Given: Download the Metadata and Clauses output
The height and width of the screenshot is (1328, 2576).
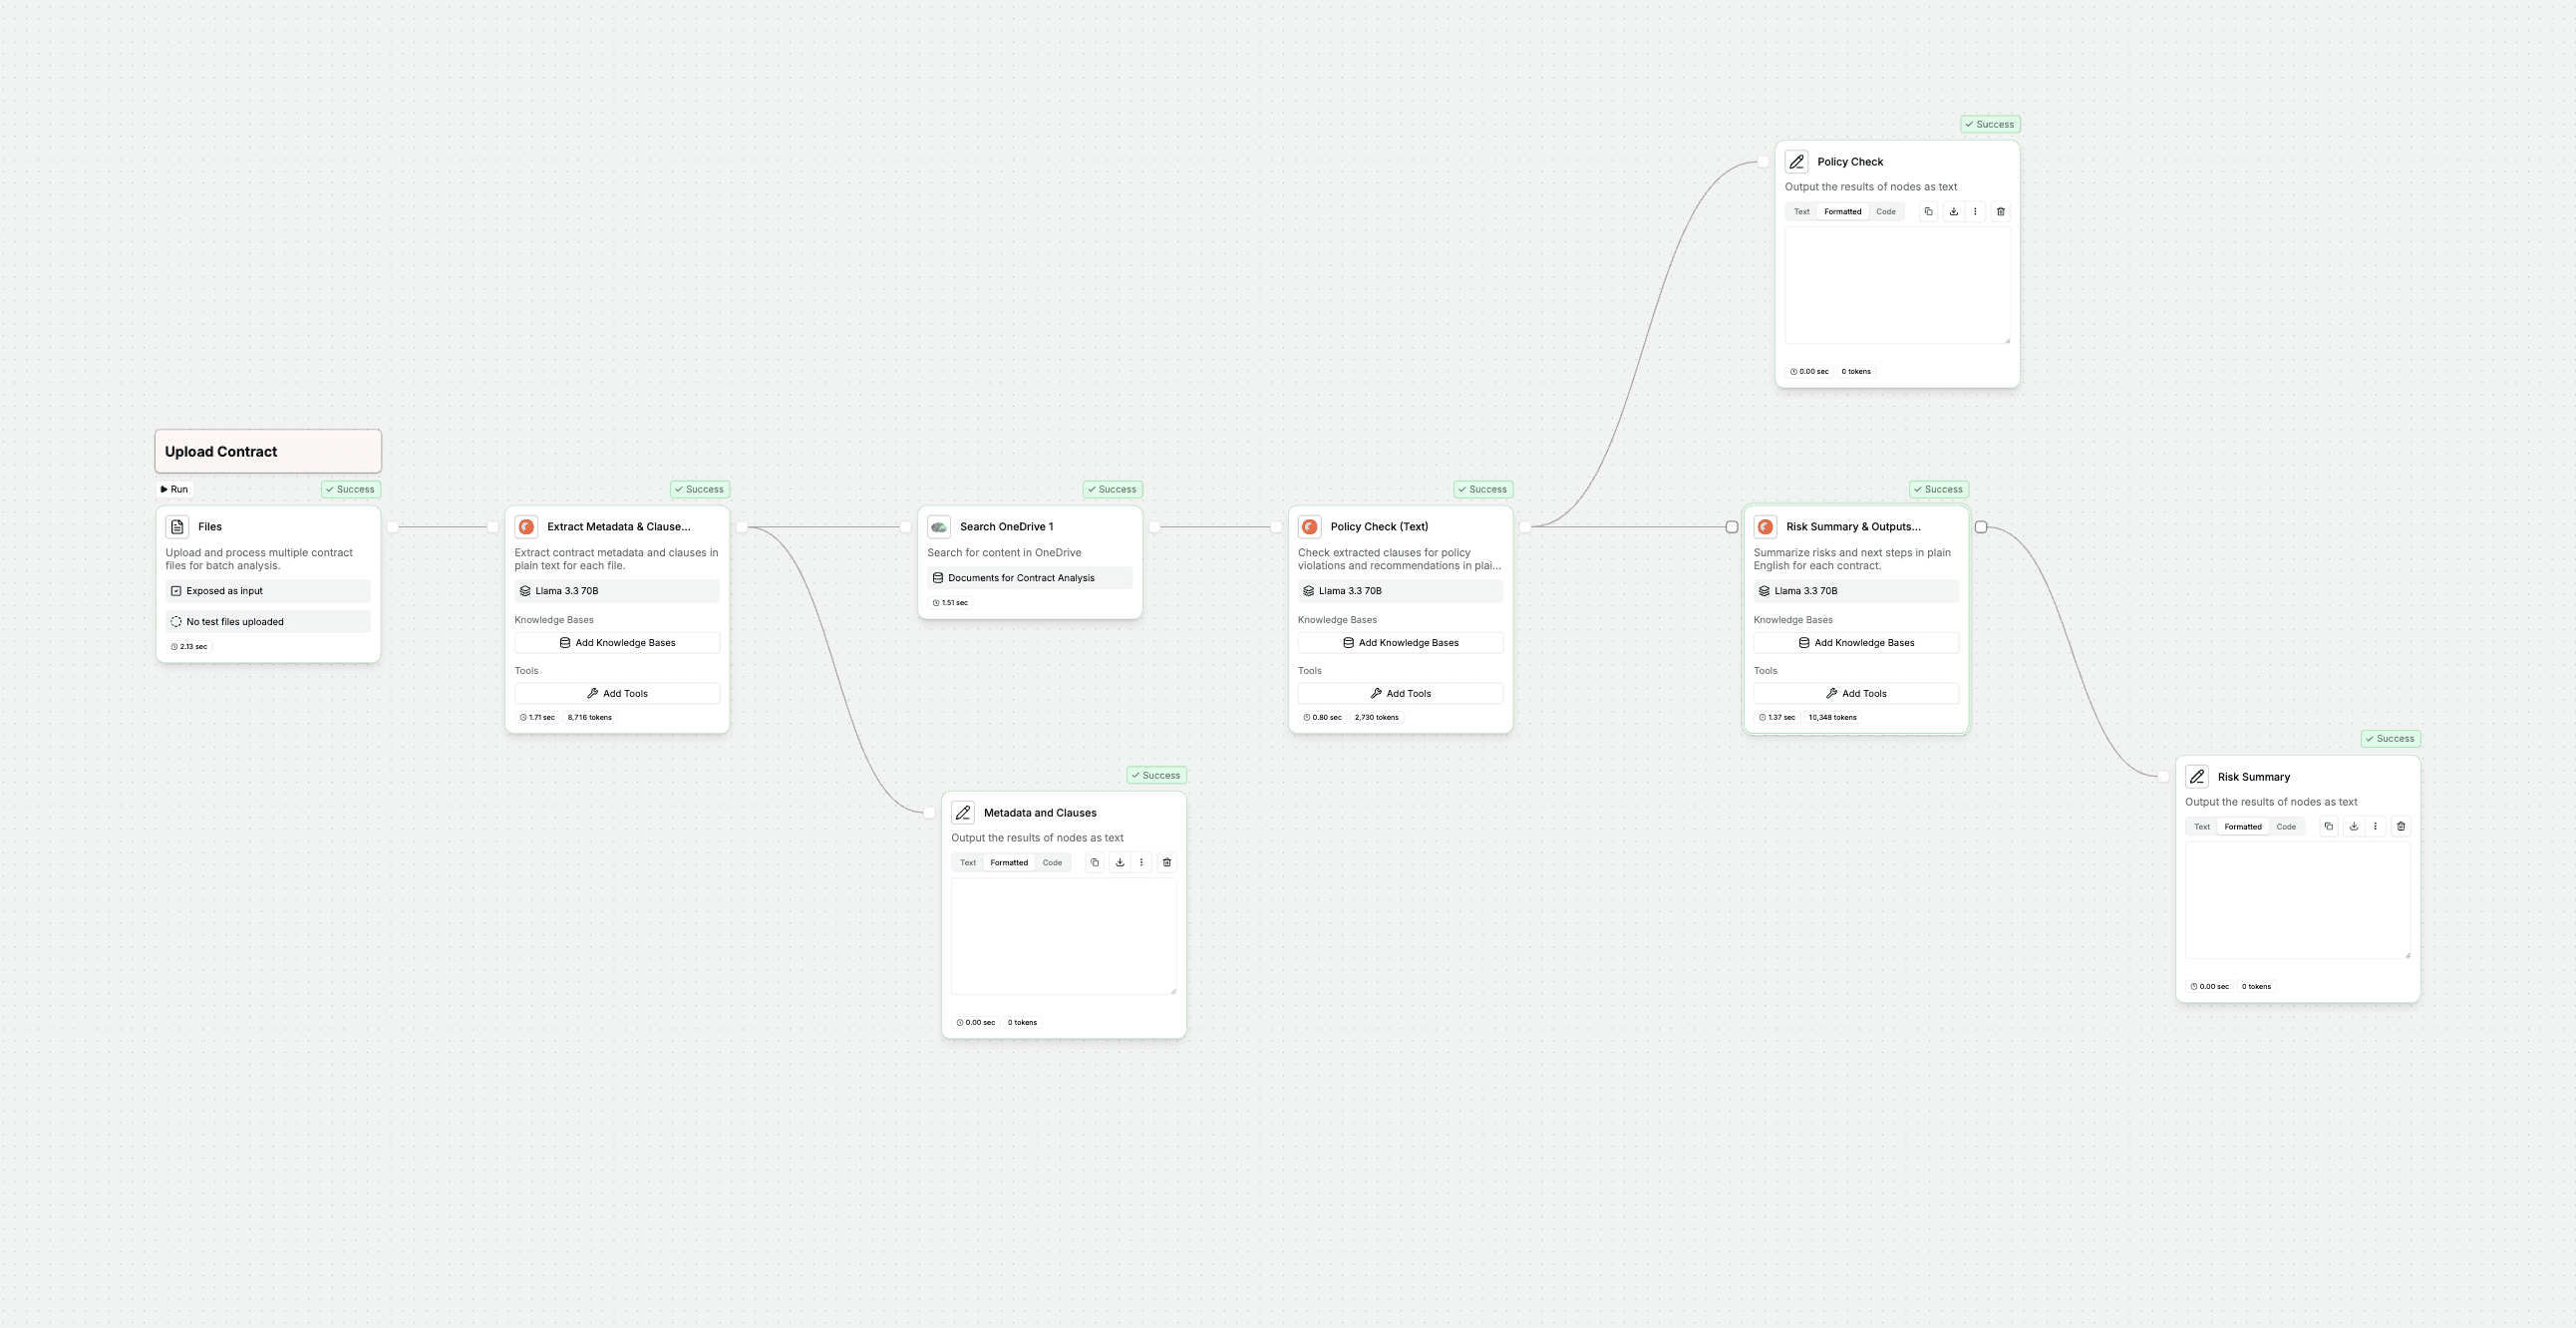Looking at the screenshot, I should (x=1119, y=863).
